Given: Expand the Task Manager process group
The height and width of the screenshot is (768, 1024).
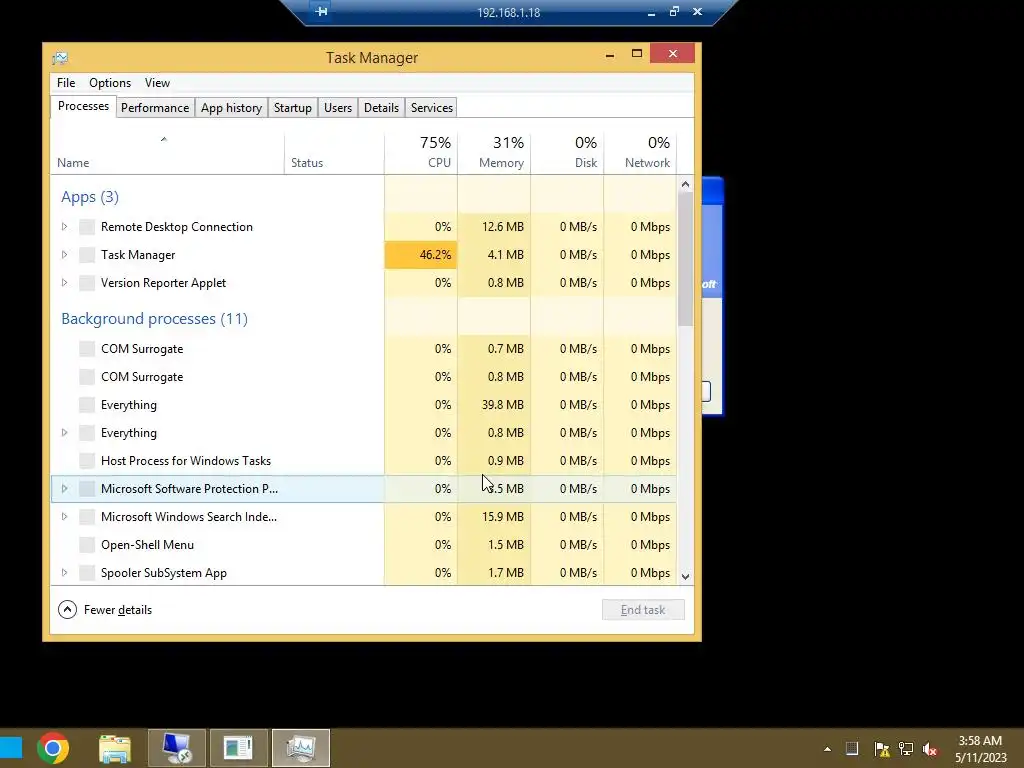Looking at the screenshot, I should click(x=64, y=255).
